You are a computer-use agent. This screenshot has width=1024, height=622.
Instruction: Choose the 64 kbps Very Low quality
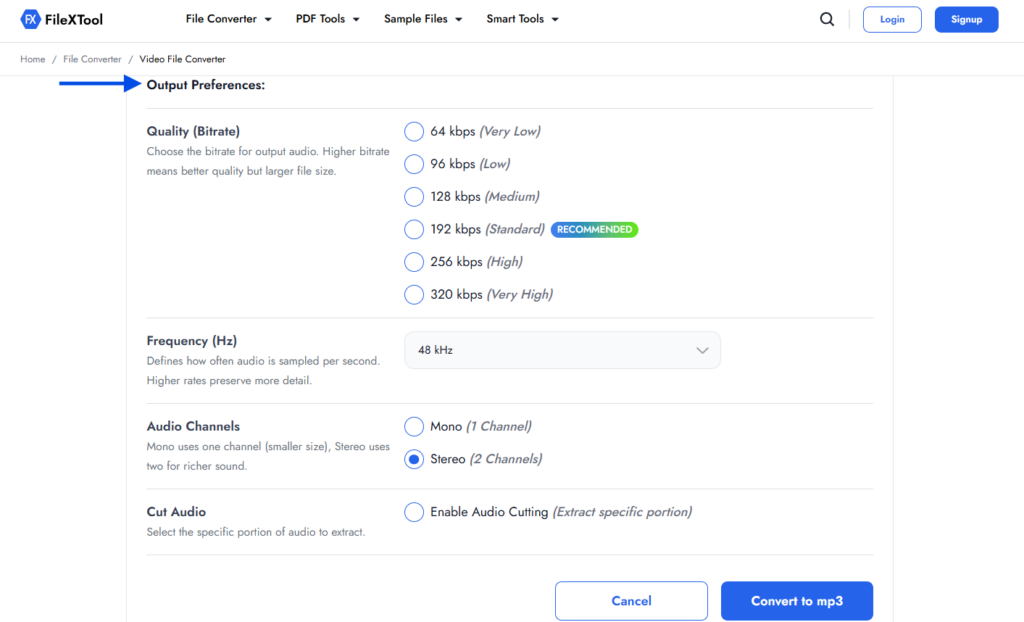[413, 131]
